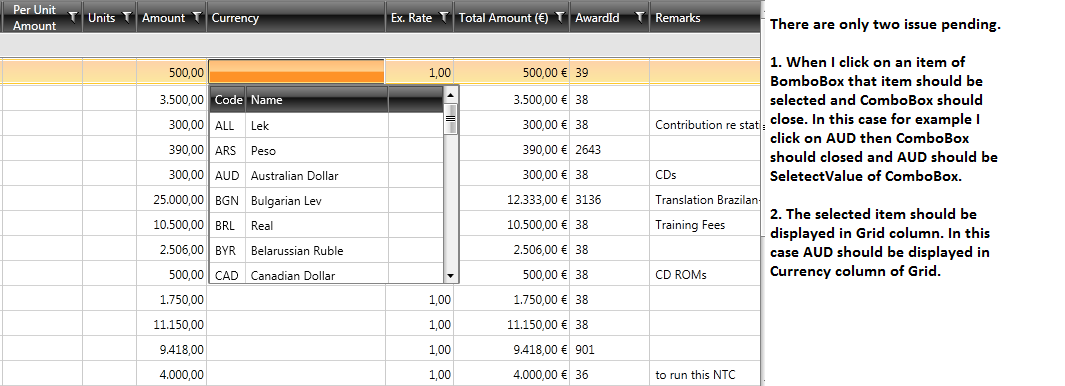The image size is (1065, 386).
Task: Click the Name header in dropdown
Action: pyautogui.click(x=317, y=99)
